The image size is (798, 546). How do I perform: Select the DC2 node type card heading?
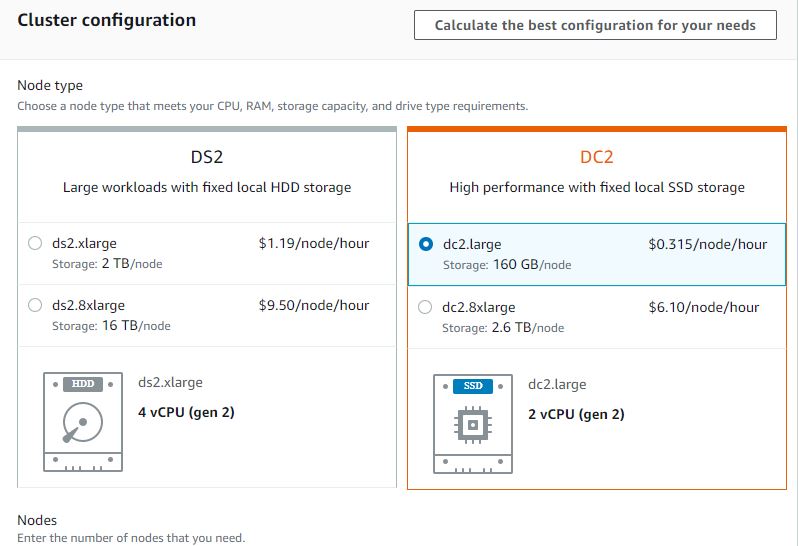pos(596,157)
